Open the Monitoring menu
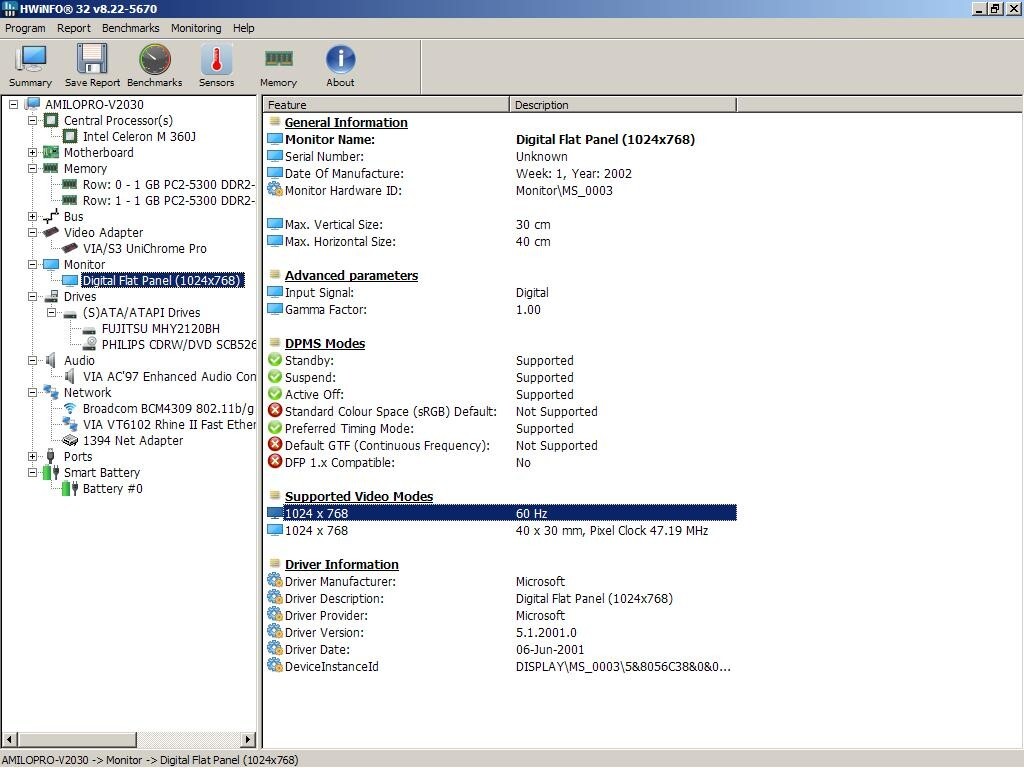The height and width of the screenshot is (768, 1024). click(196, 28)
